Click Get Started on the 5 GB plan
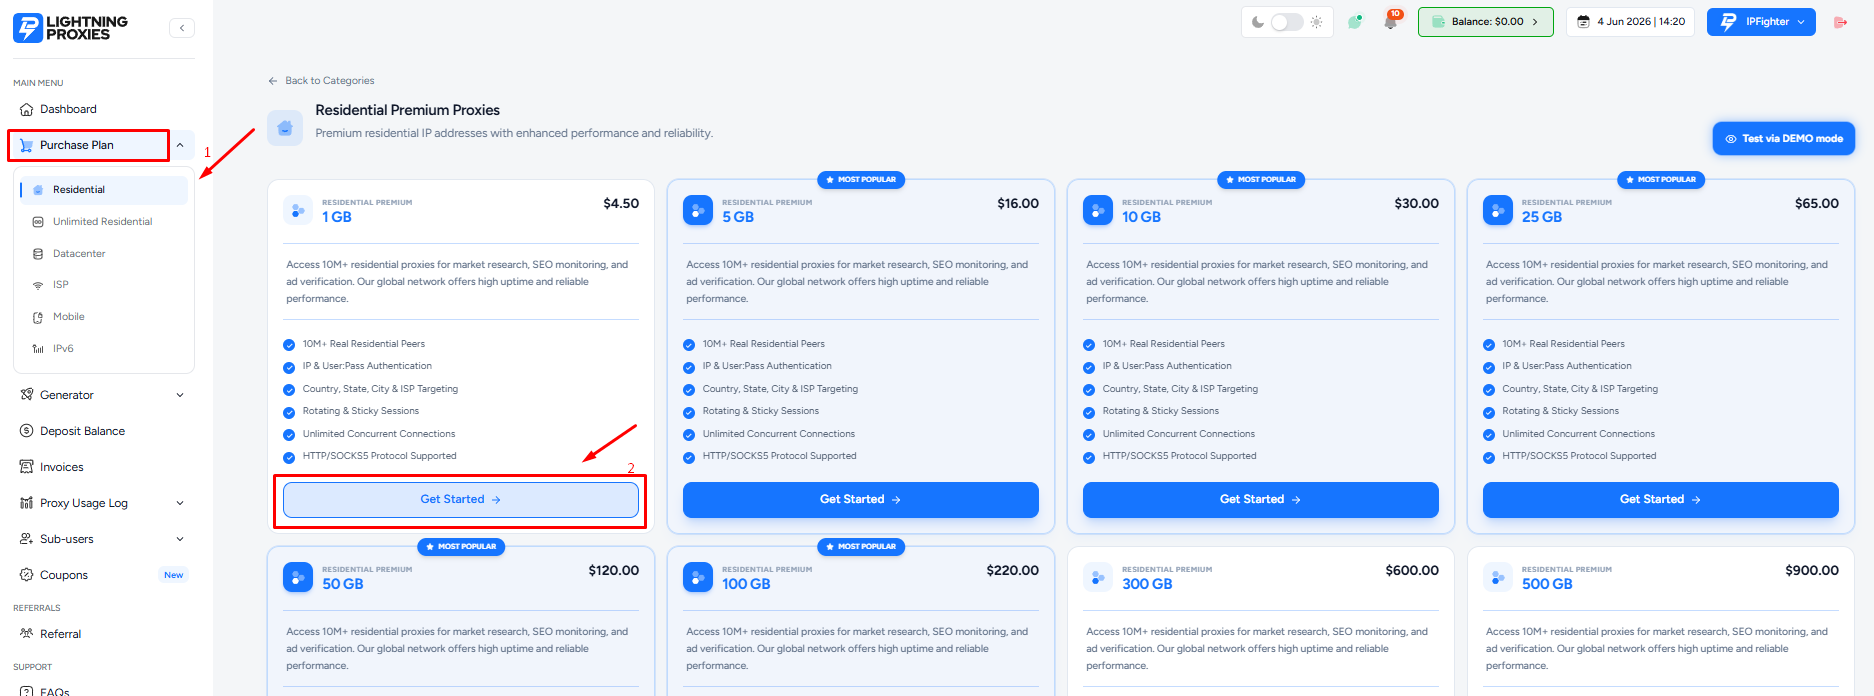This screenshot has width=1874, height=696. 861,500
